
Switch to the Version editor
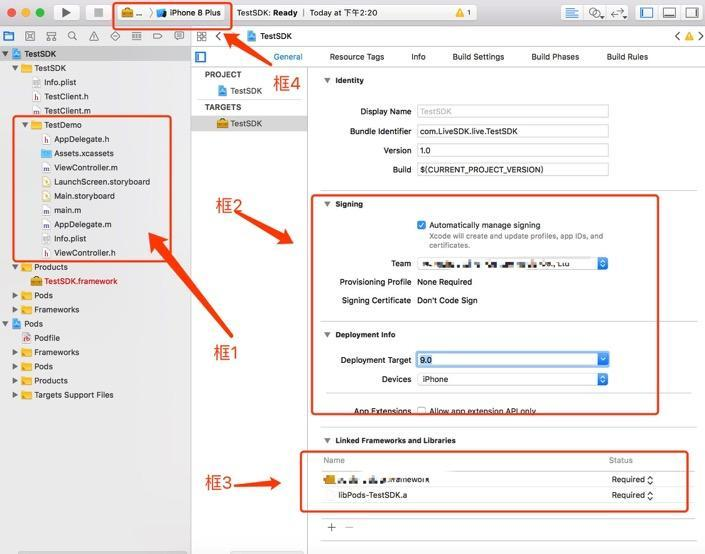pos(618,13)
